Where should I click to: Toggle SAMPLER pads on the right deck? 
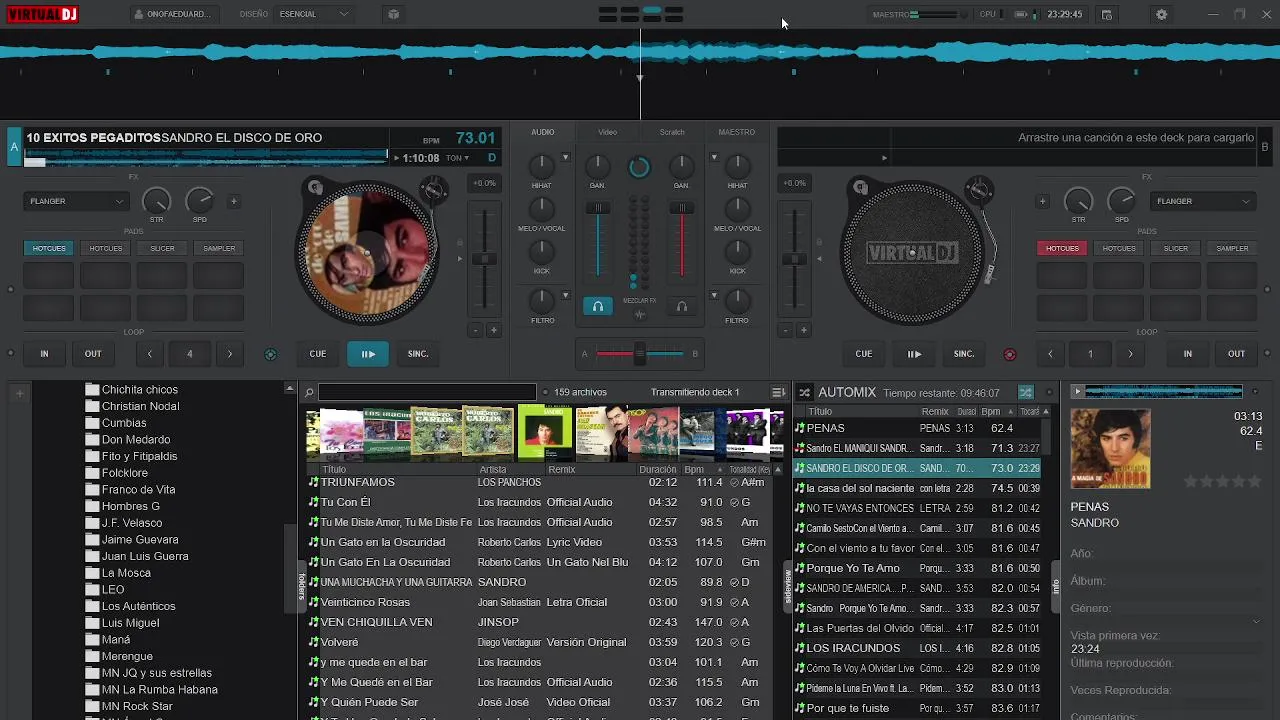pos(1232,248)
